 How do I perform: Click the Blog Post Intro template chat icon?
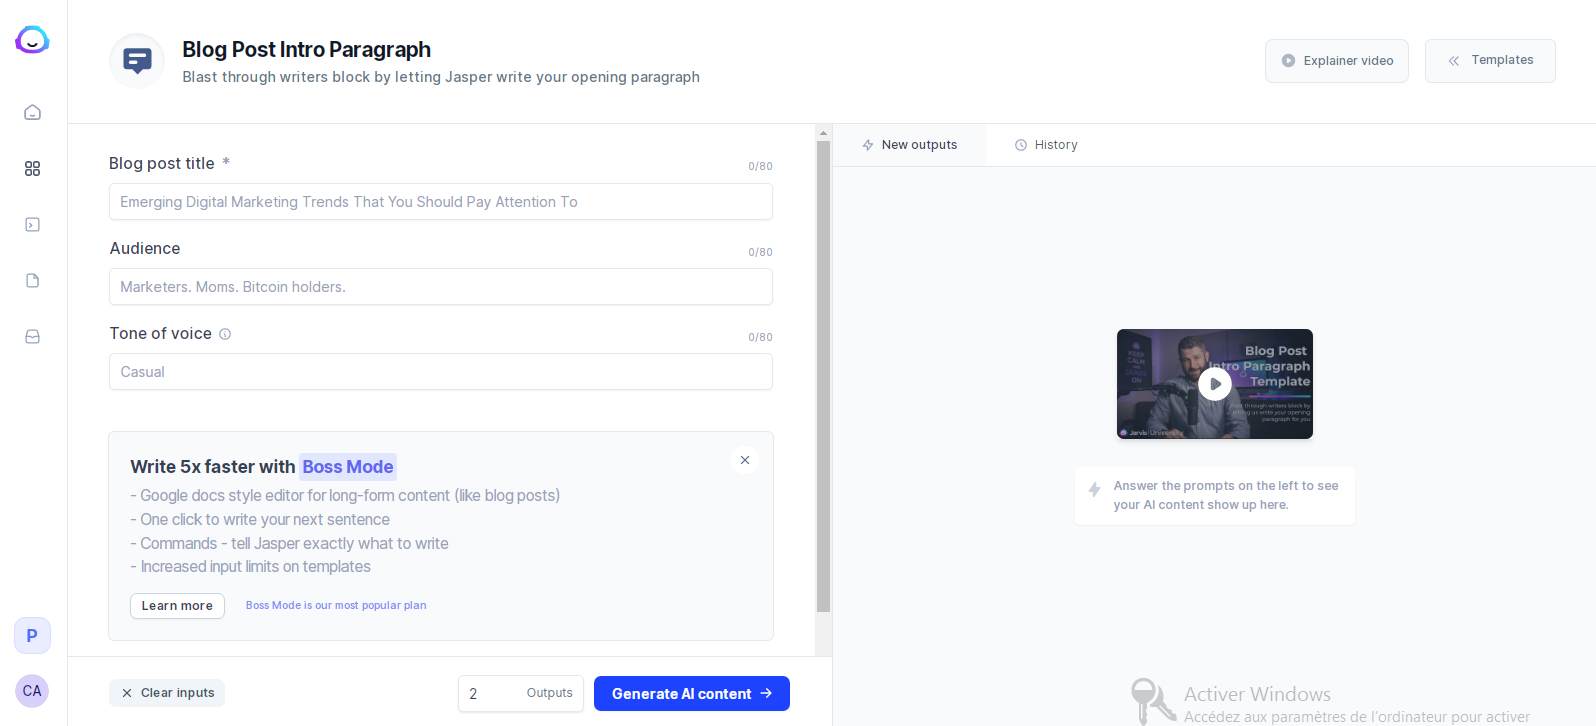click(x=137, y=61)
